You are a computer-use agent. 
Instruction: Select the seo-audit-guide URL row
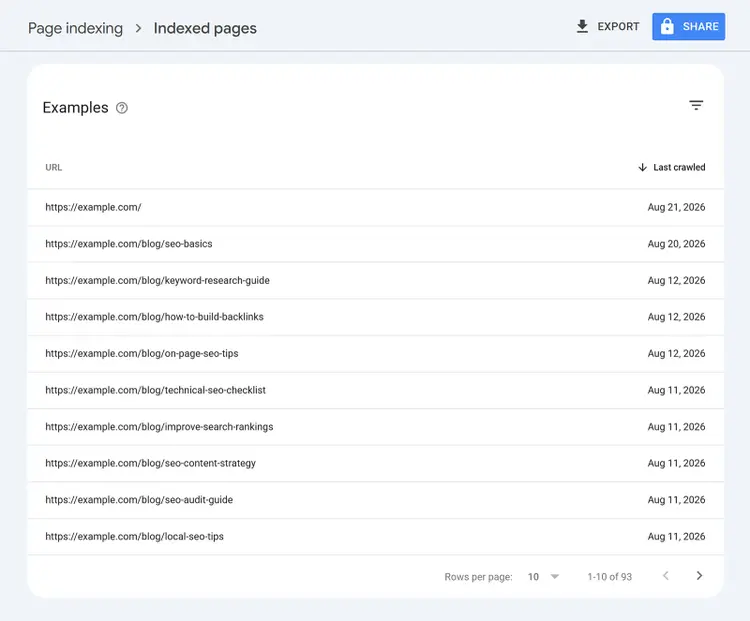click(375, 500)
